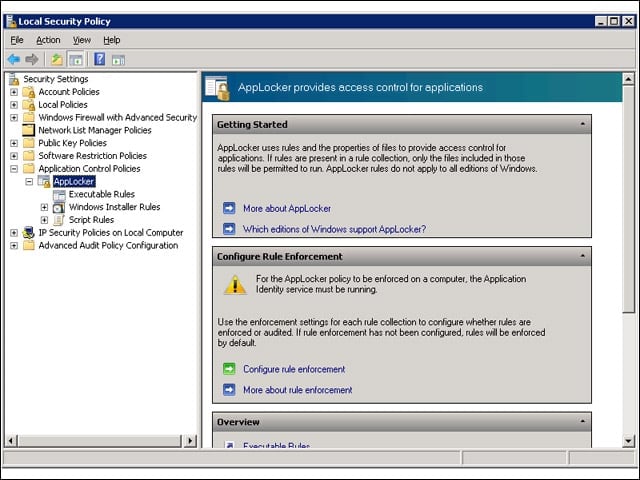Image resolution: width=640 pixels, height=480 pixels.
Task: Click the right pane scroll up arrow
Action: click(x=629, y=79)
